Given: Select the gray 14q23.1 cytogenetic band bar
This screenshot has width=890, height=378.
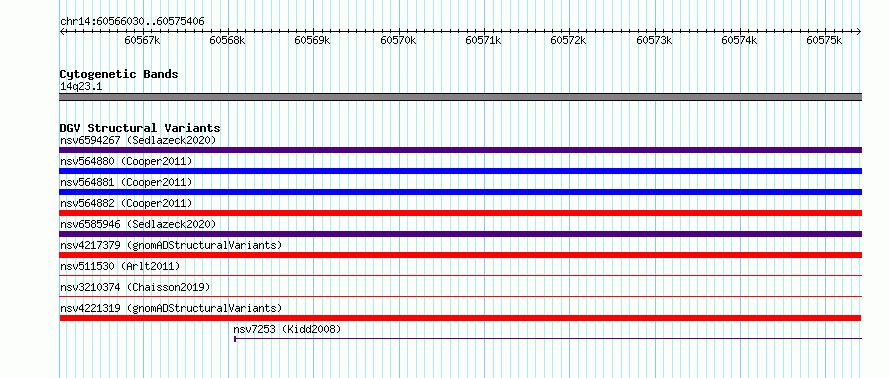Looking at the screenshot, I should [x=460, y=97].
